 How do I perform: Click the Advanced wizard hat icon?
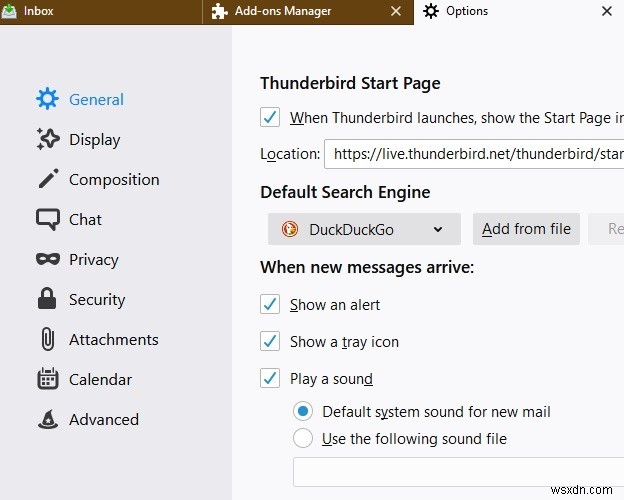(48, 419)
